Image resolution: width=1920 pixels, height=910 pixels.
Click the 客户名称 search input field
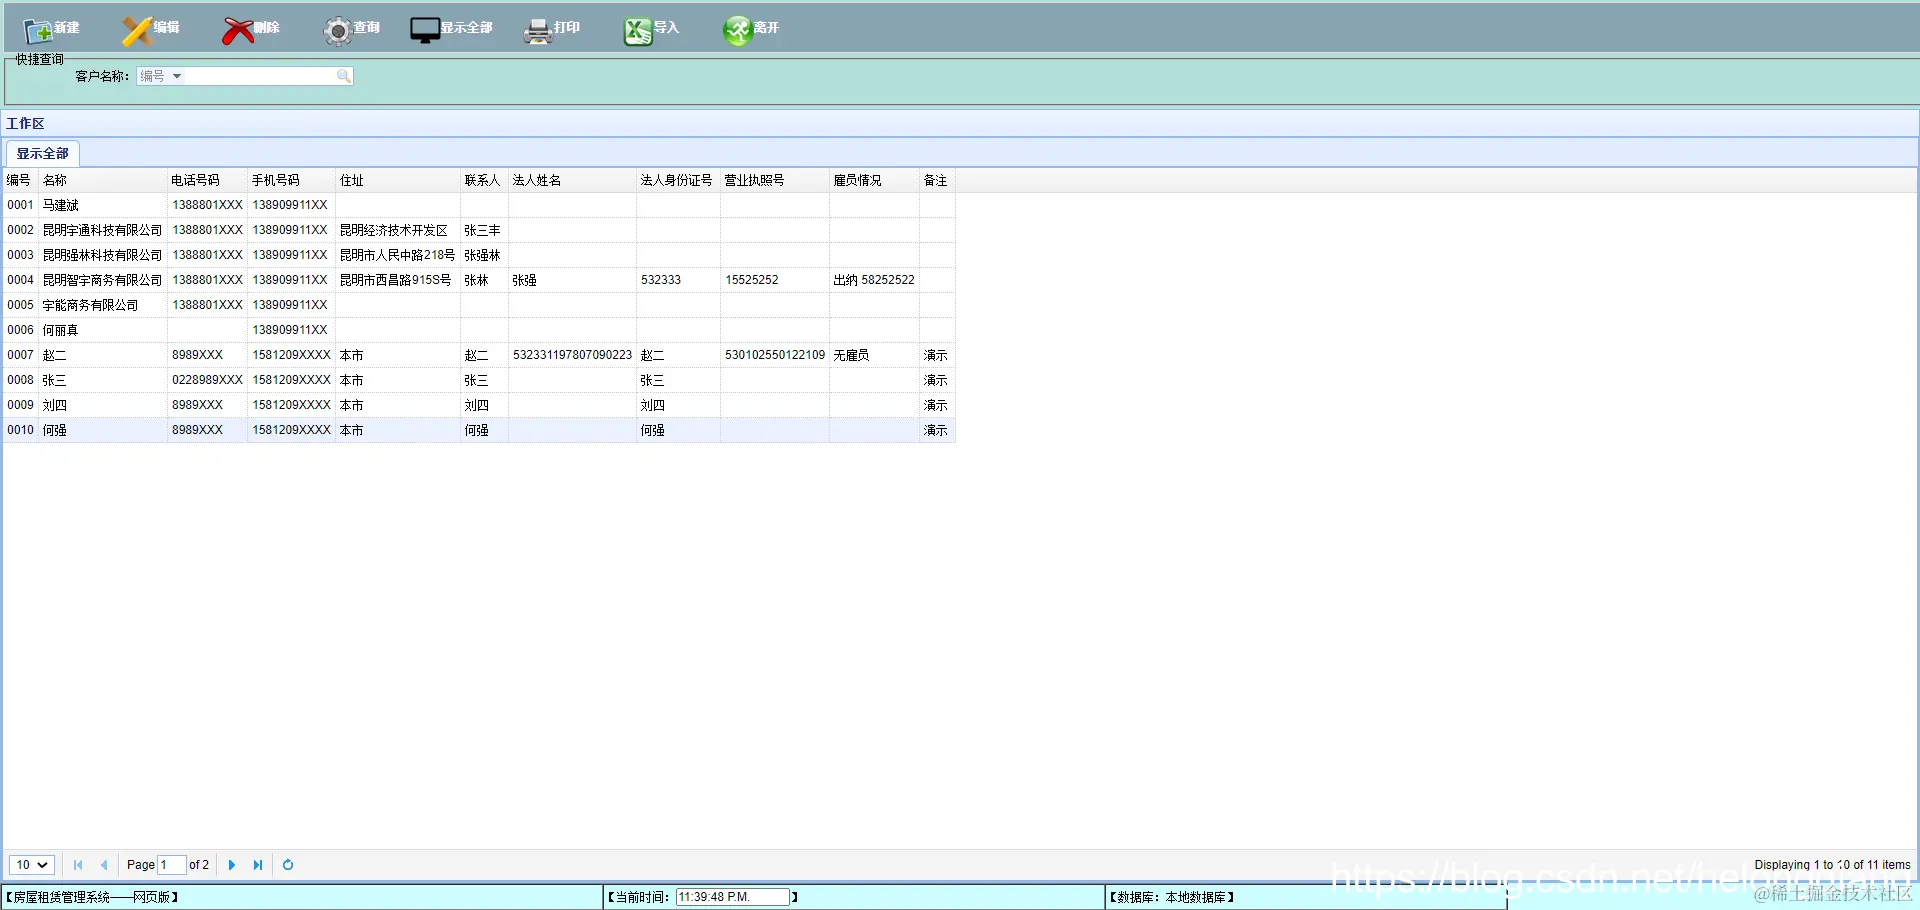click(x=260, y=76)
